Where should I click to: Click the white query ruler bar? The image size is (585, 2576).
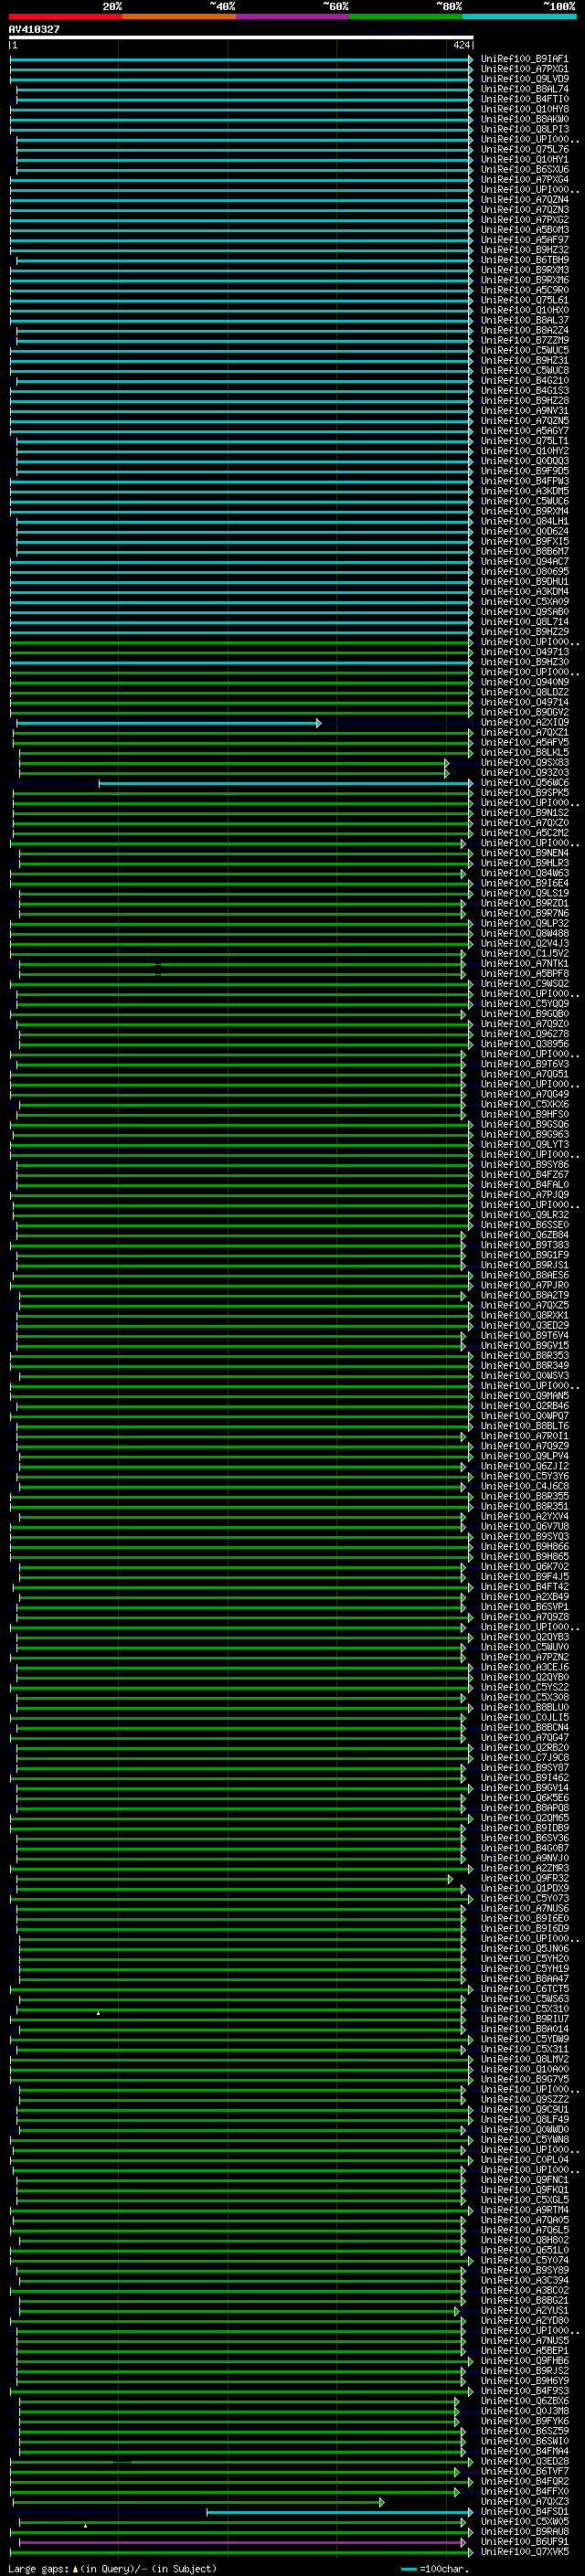pyautogui.click(x=241, y=38)
